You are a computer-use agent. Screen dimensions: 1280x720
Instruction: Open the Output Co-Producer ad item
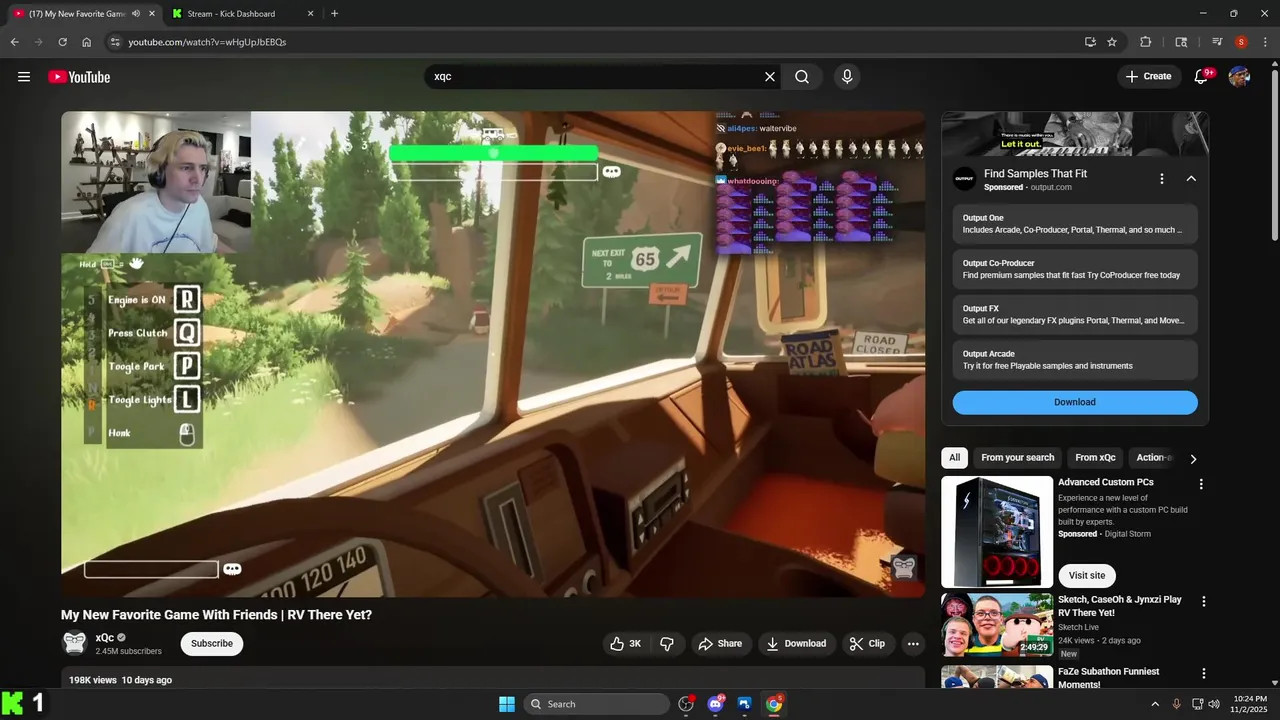coord(1075,269)
